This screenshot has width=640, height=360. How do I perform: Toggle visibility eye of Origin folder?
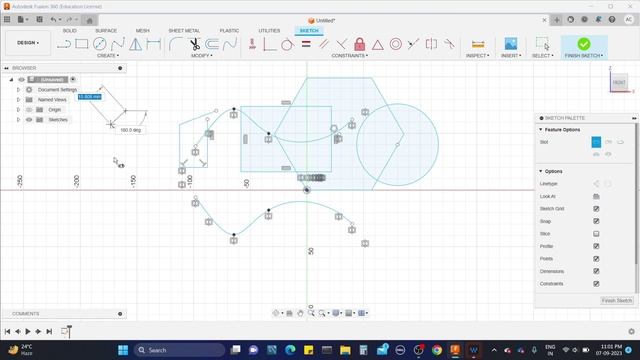coord(29,110)
